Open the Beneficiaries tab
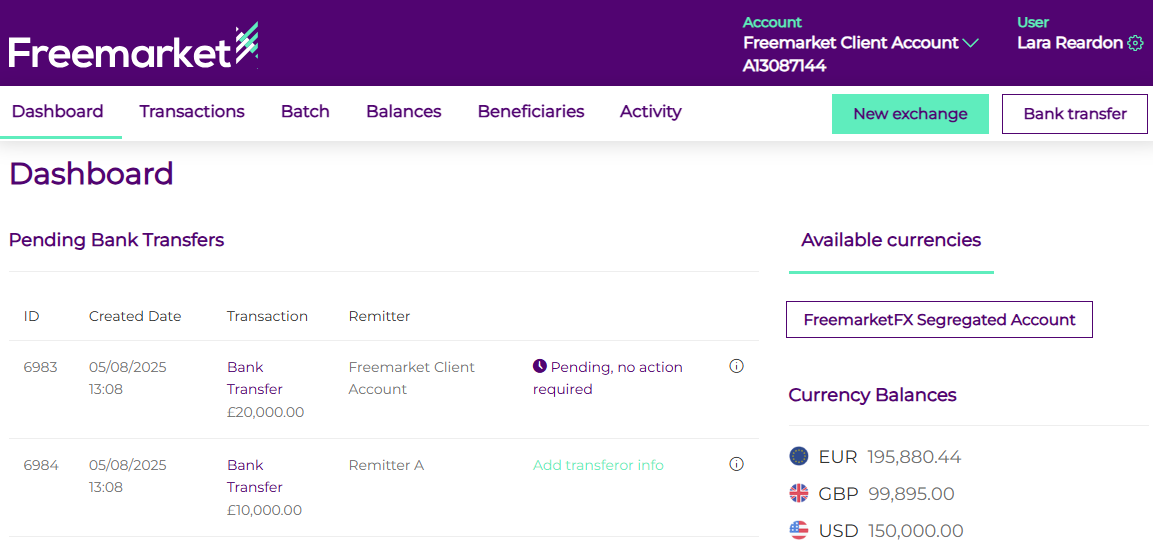This screenshot has height=547, width=1153. 531,112
